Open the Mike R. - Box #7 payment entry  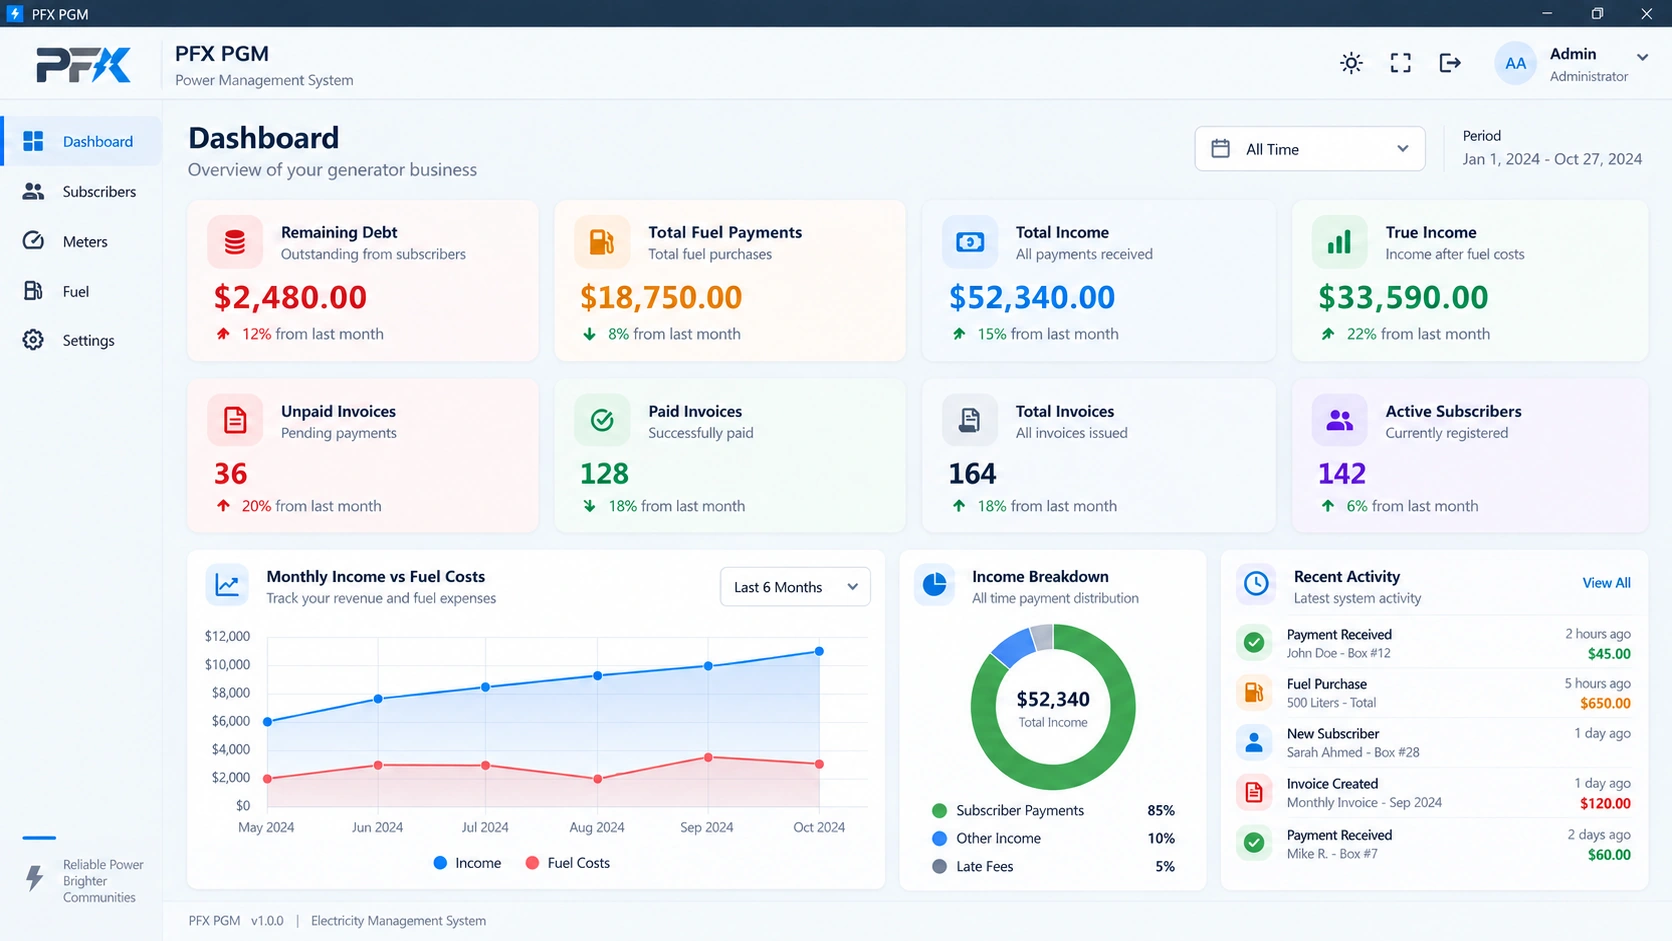pyautogui.click(x=1433, y=844)
